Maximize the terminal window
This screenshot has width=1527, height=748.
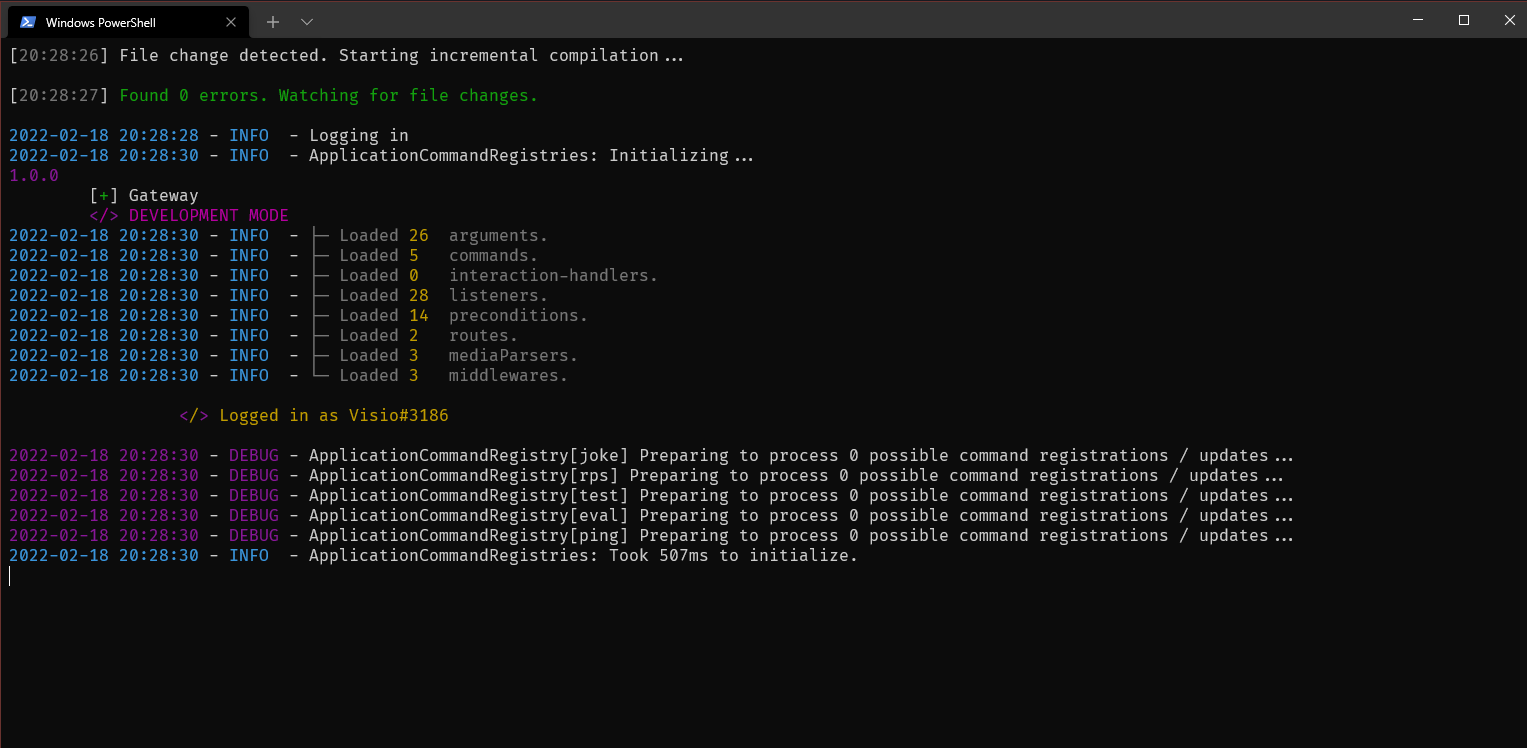(1463, 20)
